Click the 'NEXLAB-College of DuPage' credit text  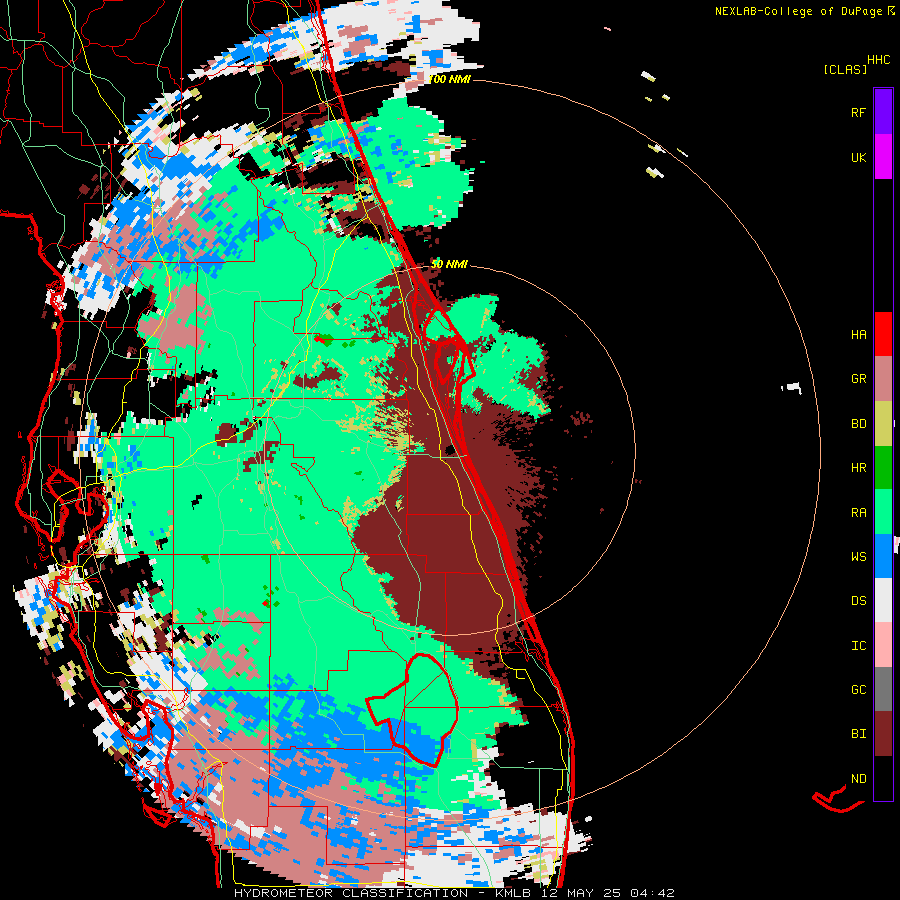pyautogui.click(x=798, y=11)
